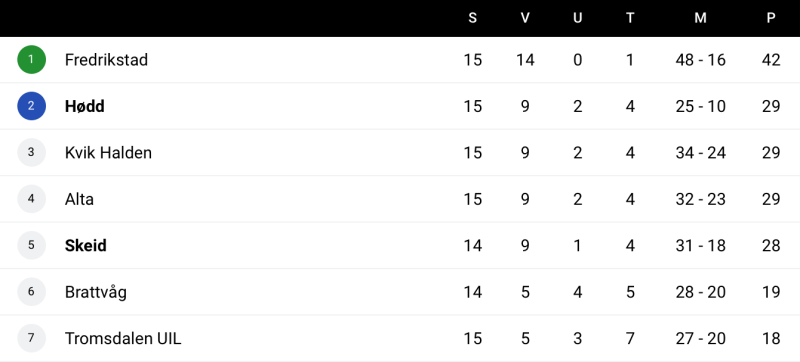Select Tromsdalen UIL team name
This screenshot has height=362, width=800.
click(123, 338)
